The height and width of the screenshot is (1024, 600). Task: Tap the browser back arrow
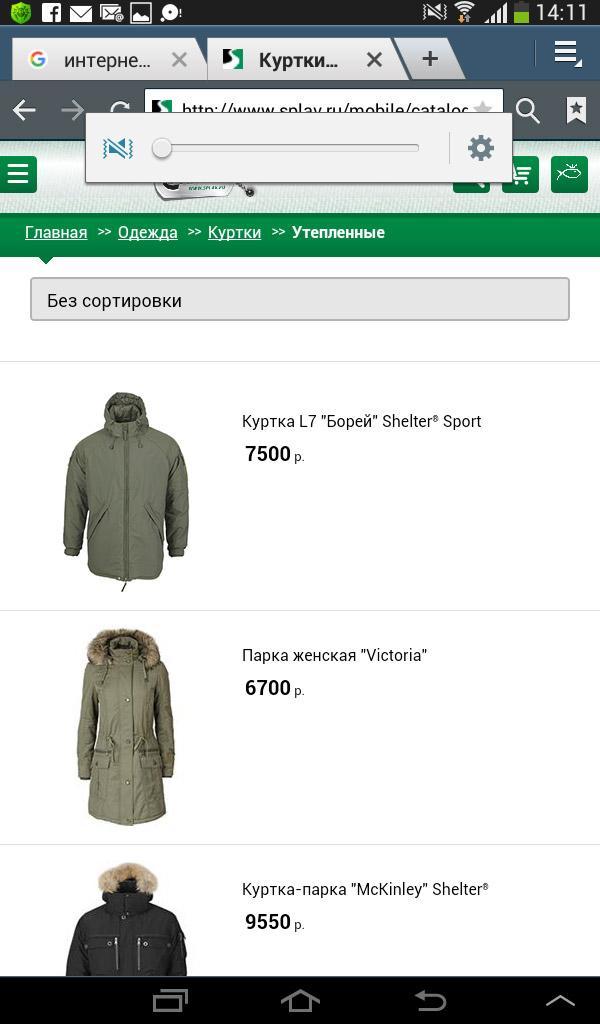pyautogui.click(x=24, y=110)
